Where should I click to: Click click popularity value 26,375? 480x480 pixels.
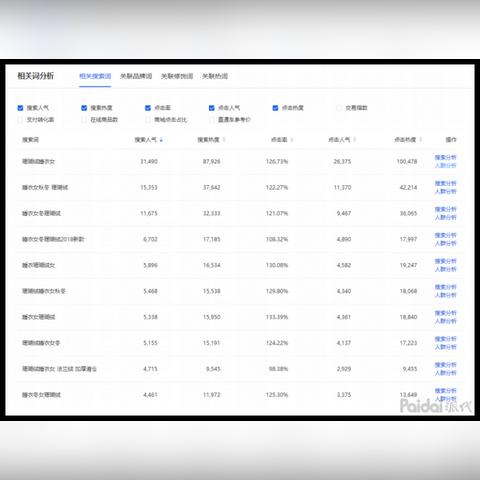[x=342, y=162]
